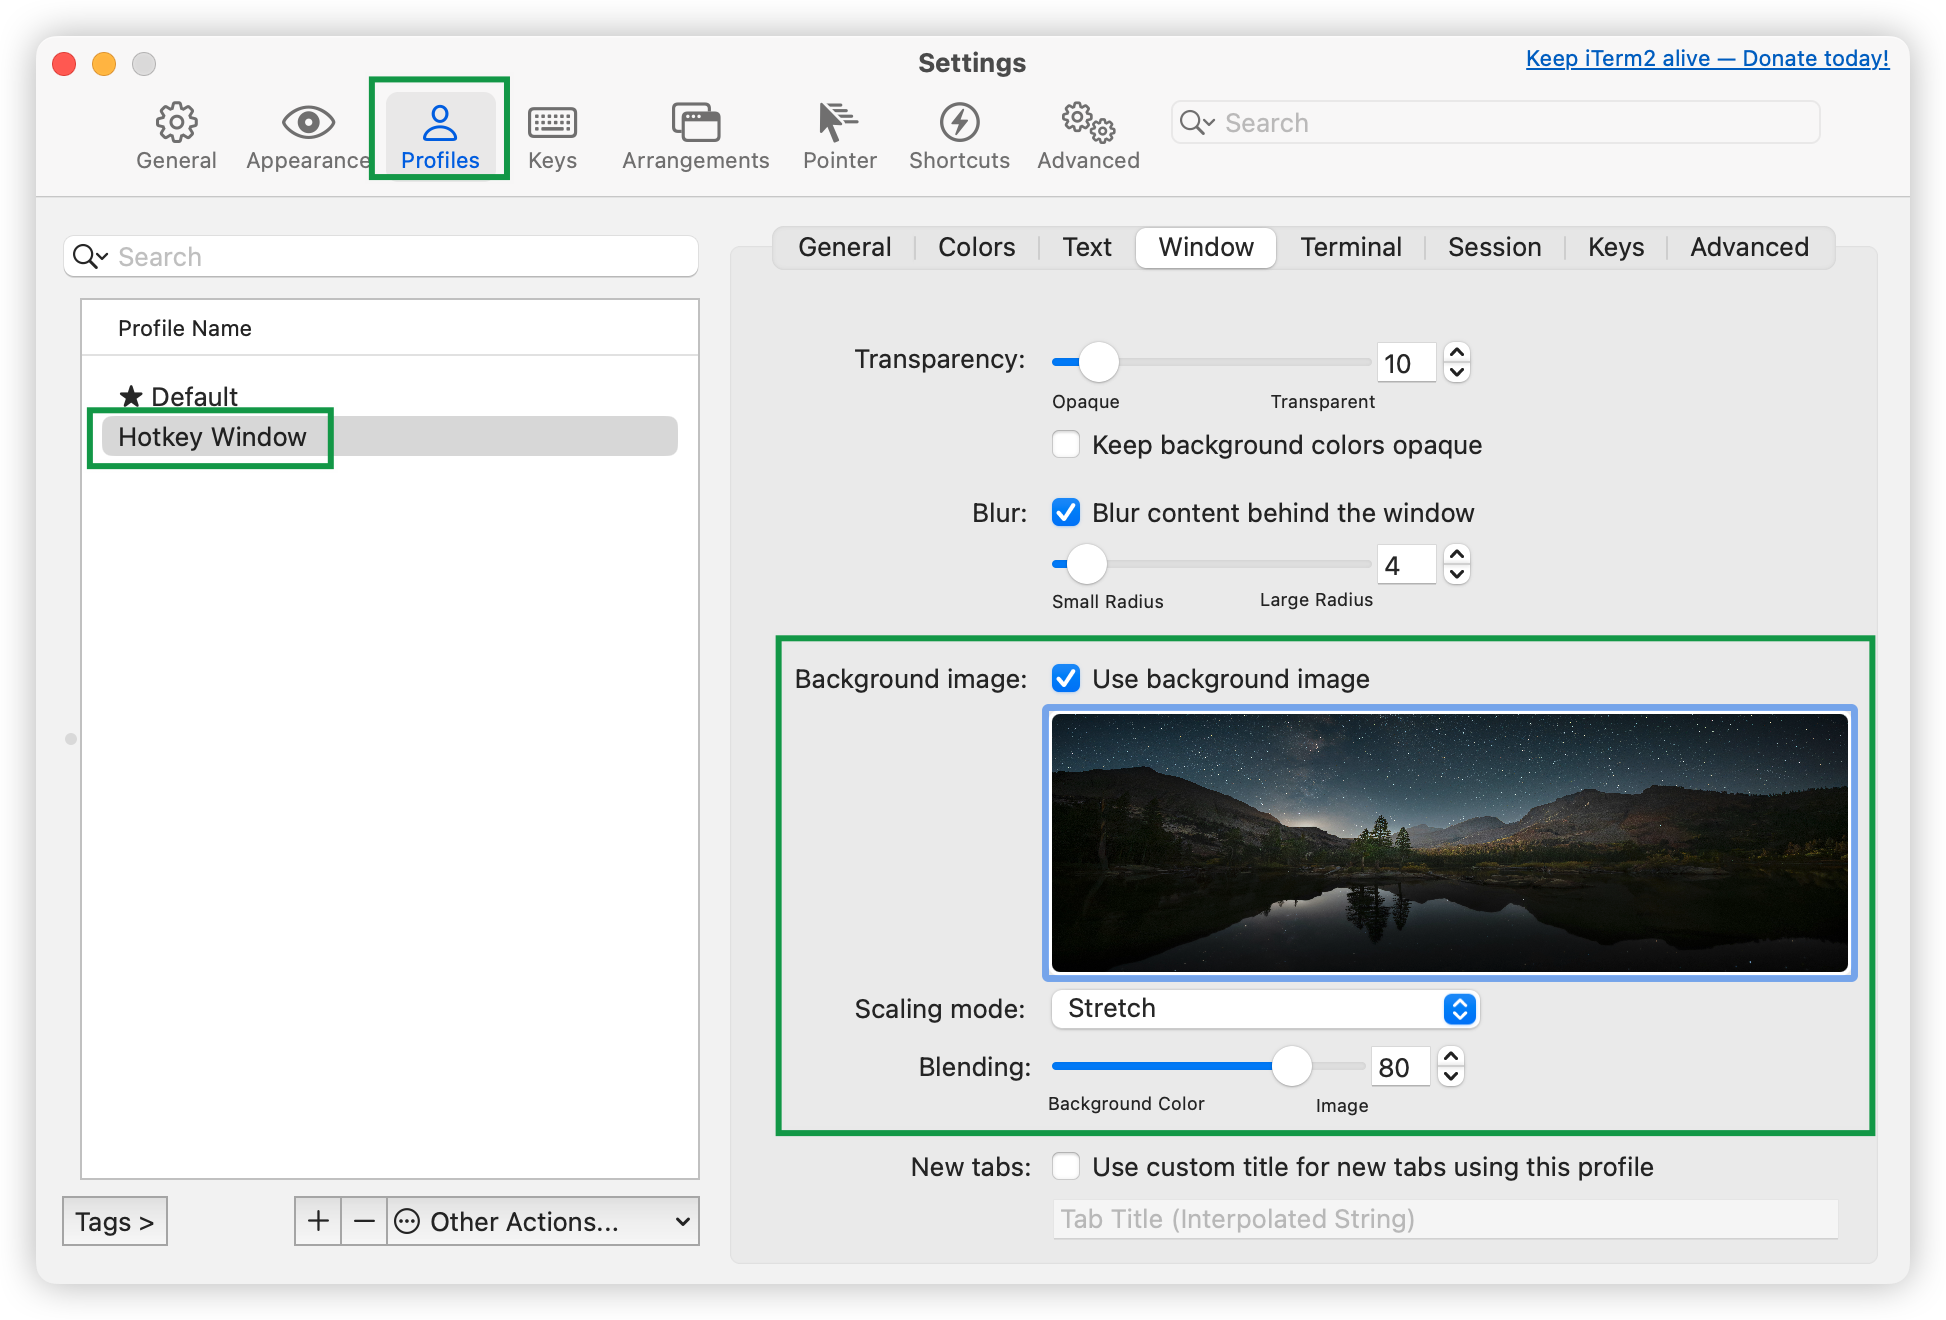Open Arrangements window icon
This screenshot has height=1320, width=1946.
tap(695, 123)
